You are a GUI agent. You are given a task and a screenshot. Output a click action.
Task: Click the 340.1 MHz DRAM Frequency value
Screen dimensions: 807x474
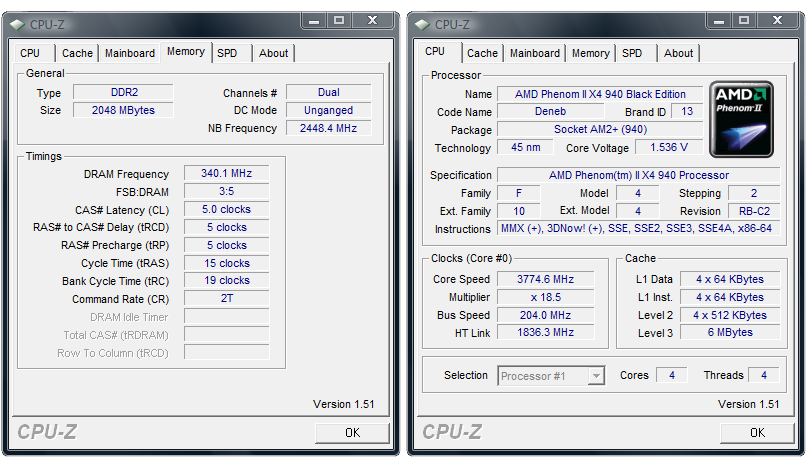tap(226, 173)
